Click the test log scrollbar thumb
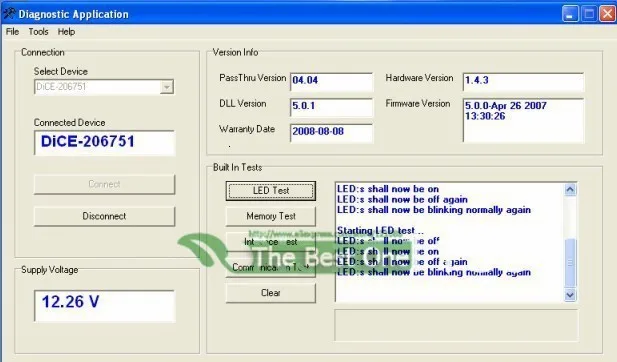The image size is (617, 362). 570,262
